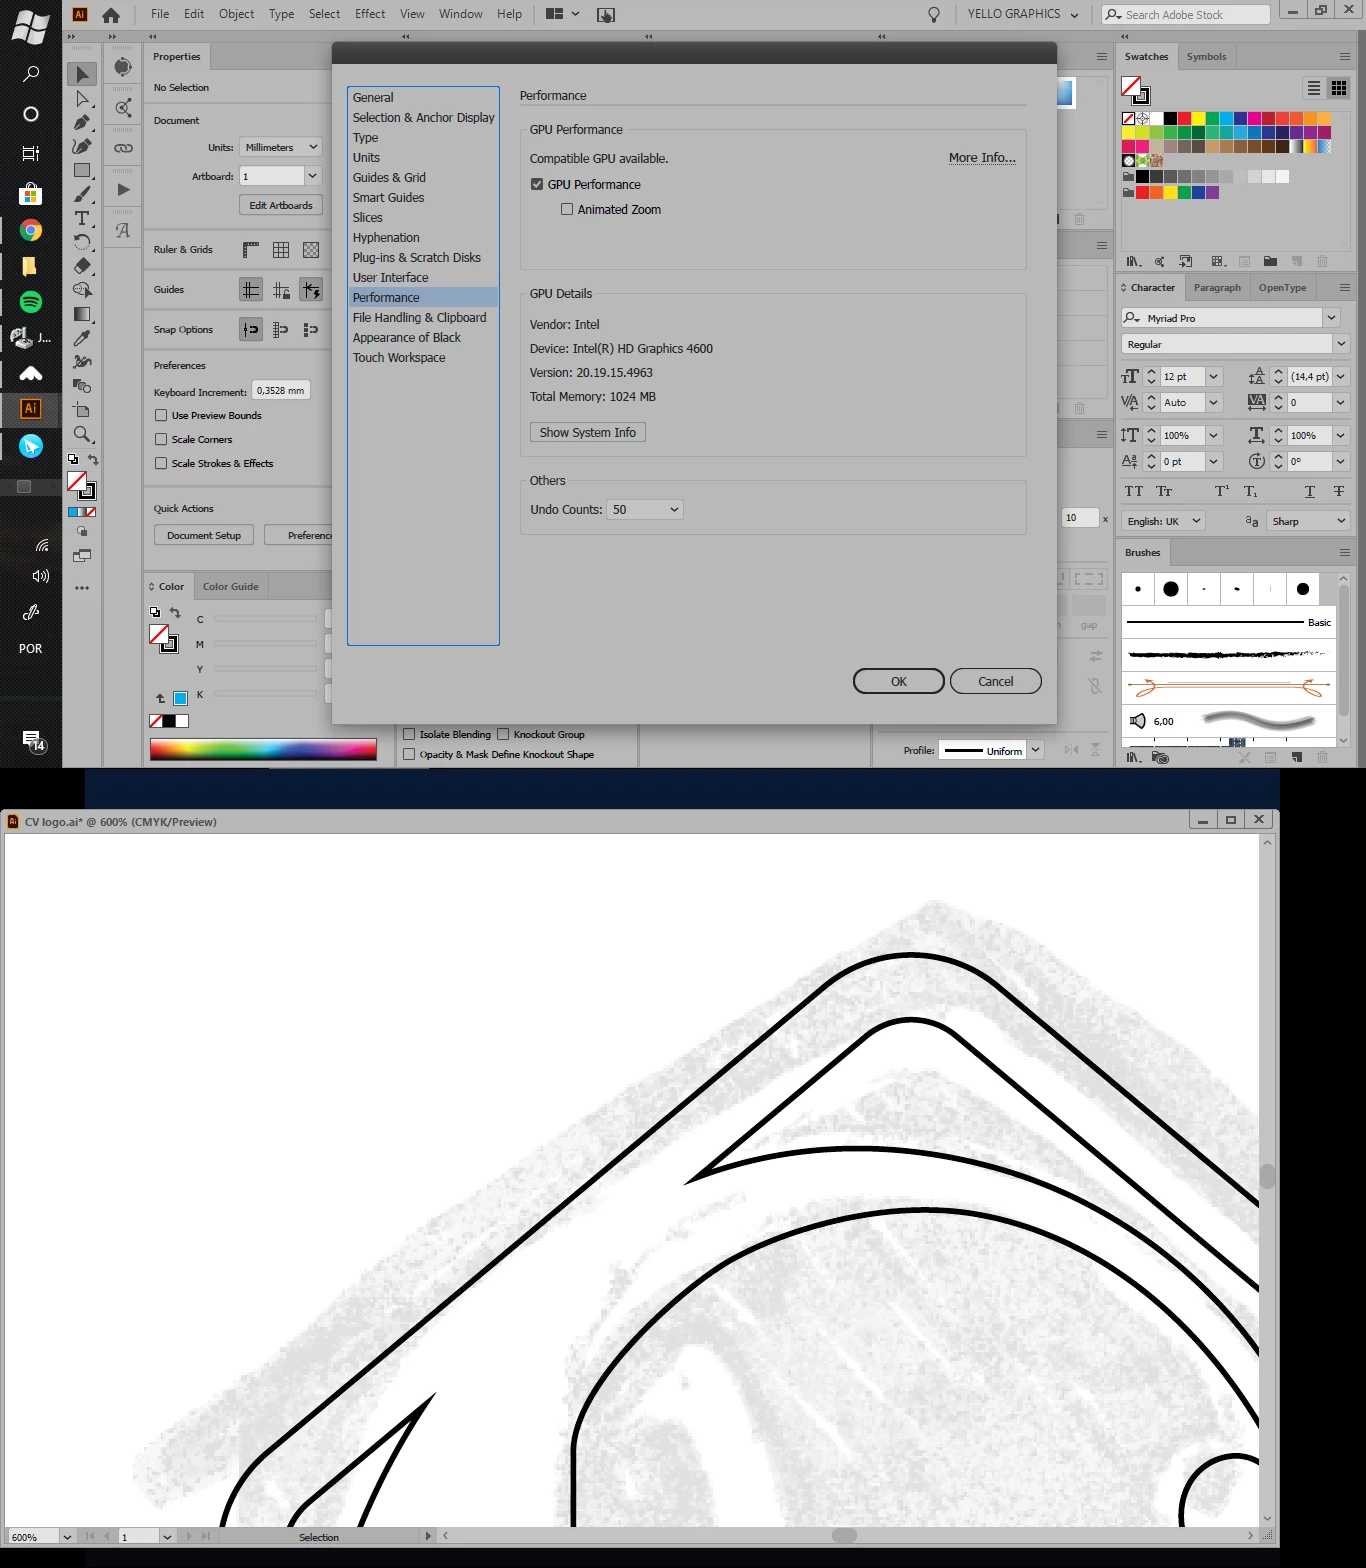The height and width of the screenshot is (1568, 1366).
Task: Open the Actions panel play icon
Action: tap(123, 189)
